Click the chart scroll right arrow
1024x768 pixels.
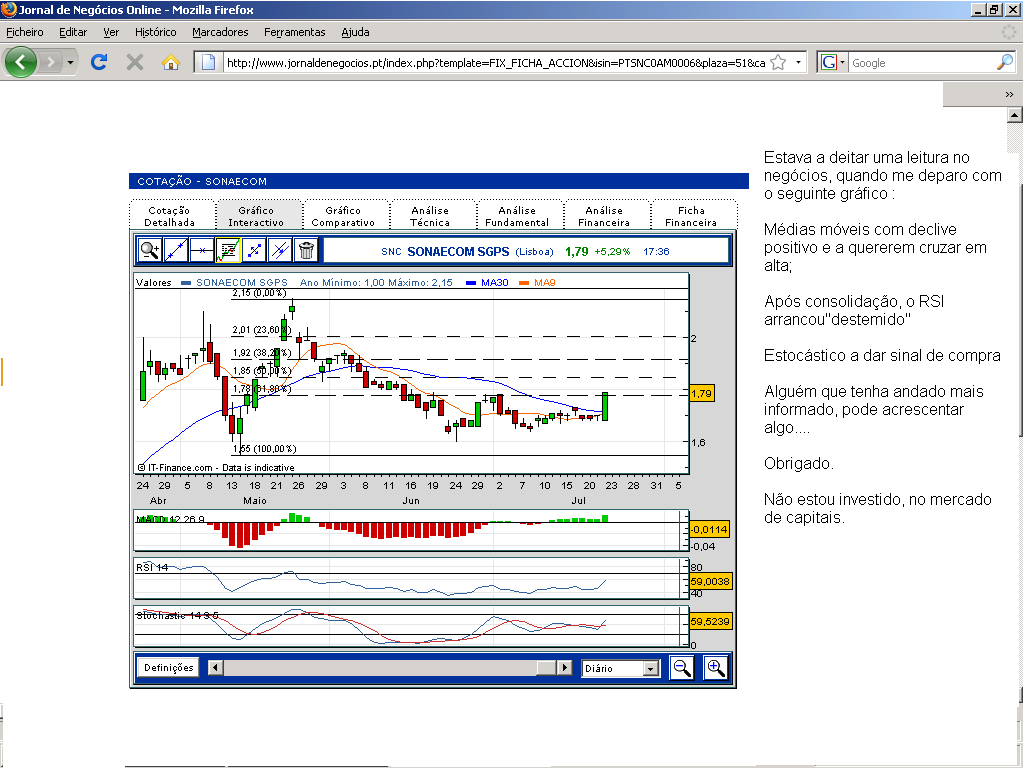coord(564,667)
